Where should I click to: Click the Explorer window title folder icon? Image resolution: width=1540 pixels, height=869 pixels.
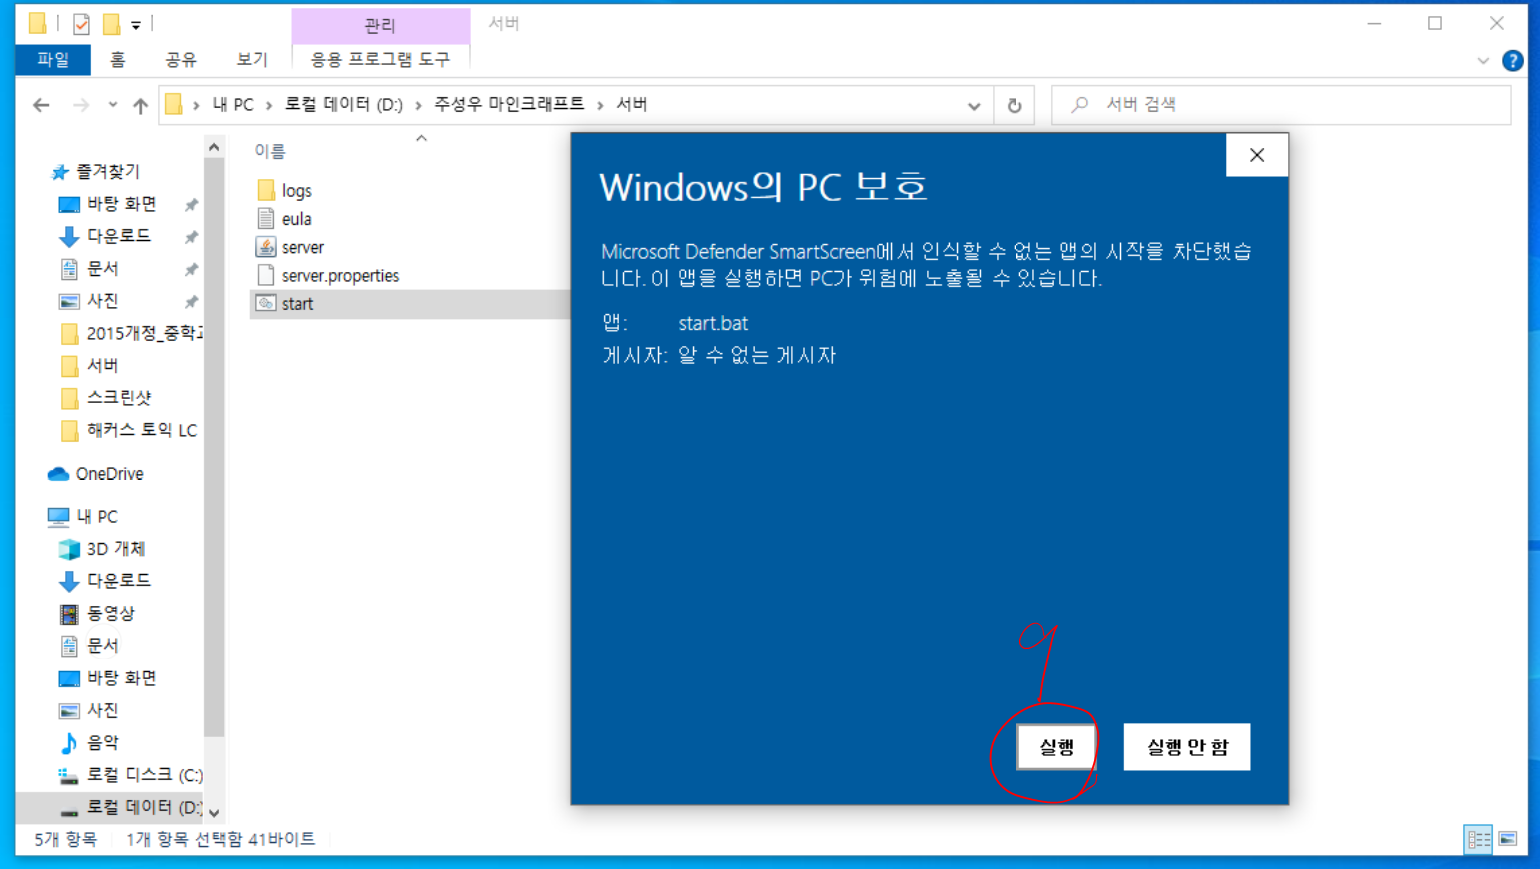37,23
